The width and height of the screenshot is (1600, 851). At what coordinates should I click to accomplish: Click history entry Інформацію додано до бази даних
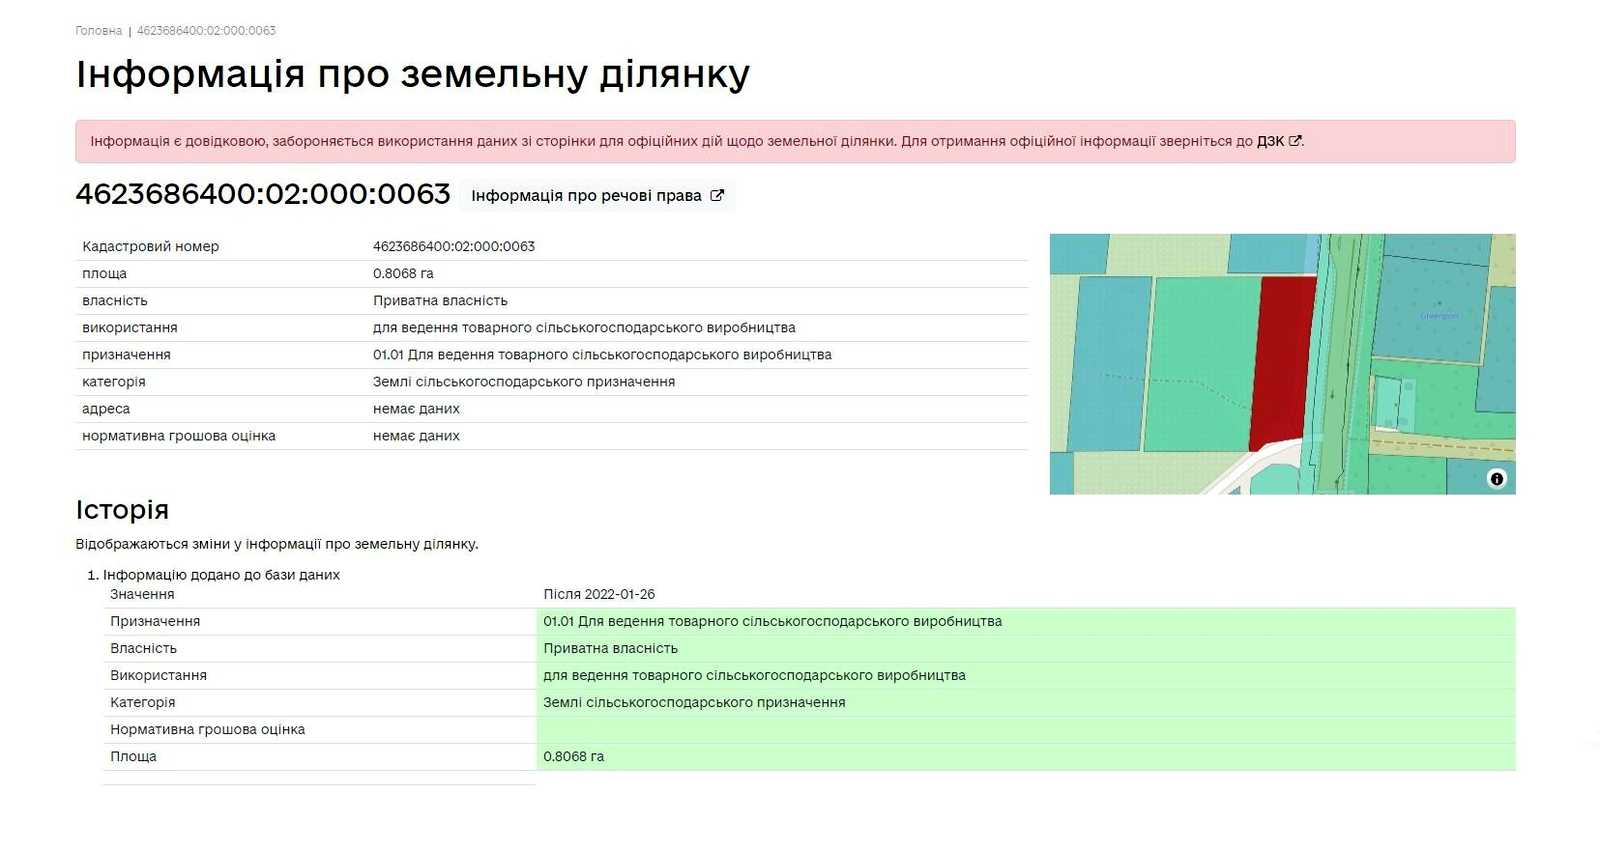tap(221, 575)
